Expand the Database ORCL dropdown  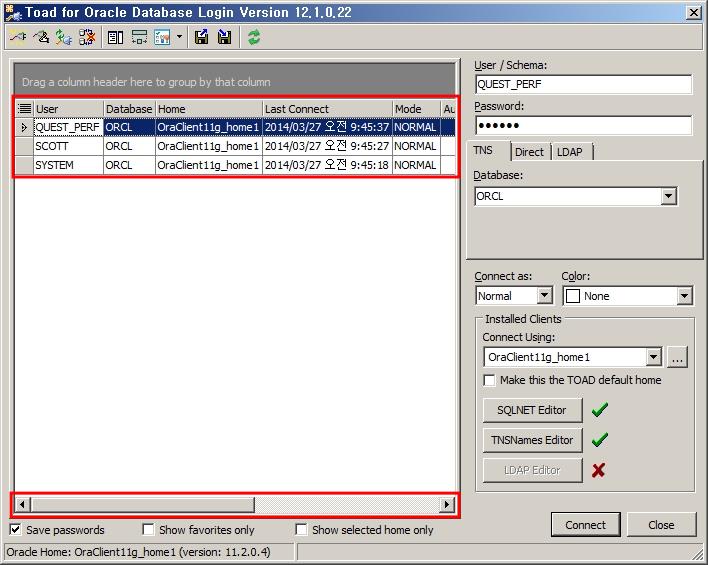pos(668,197)
